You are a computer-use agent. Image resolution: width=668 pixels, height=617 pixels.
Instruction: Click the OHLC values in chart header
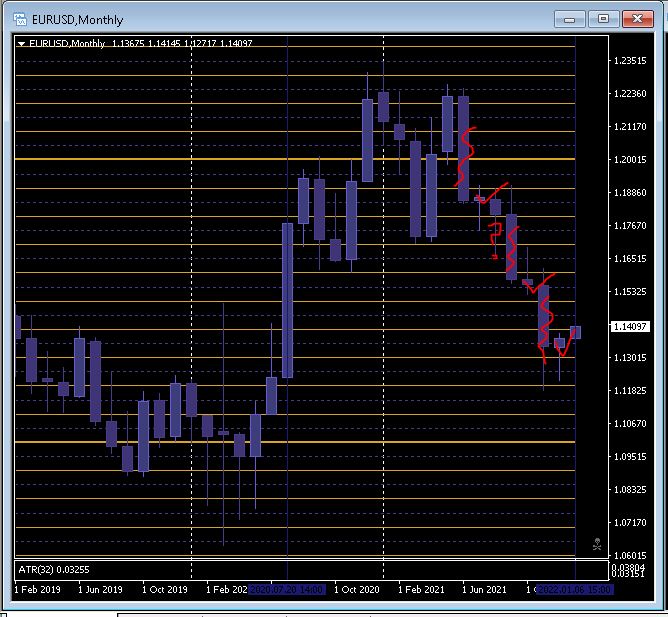(182, 43)
